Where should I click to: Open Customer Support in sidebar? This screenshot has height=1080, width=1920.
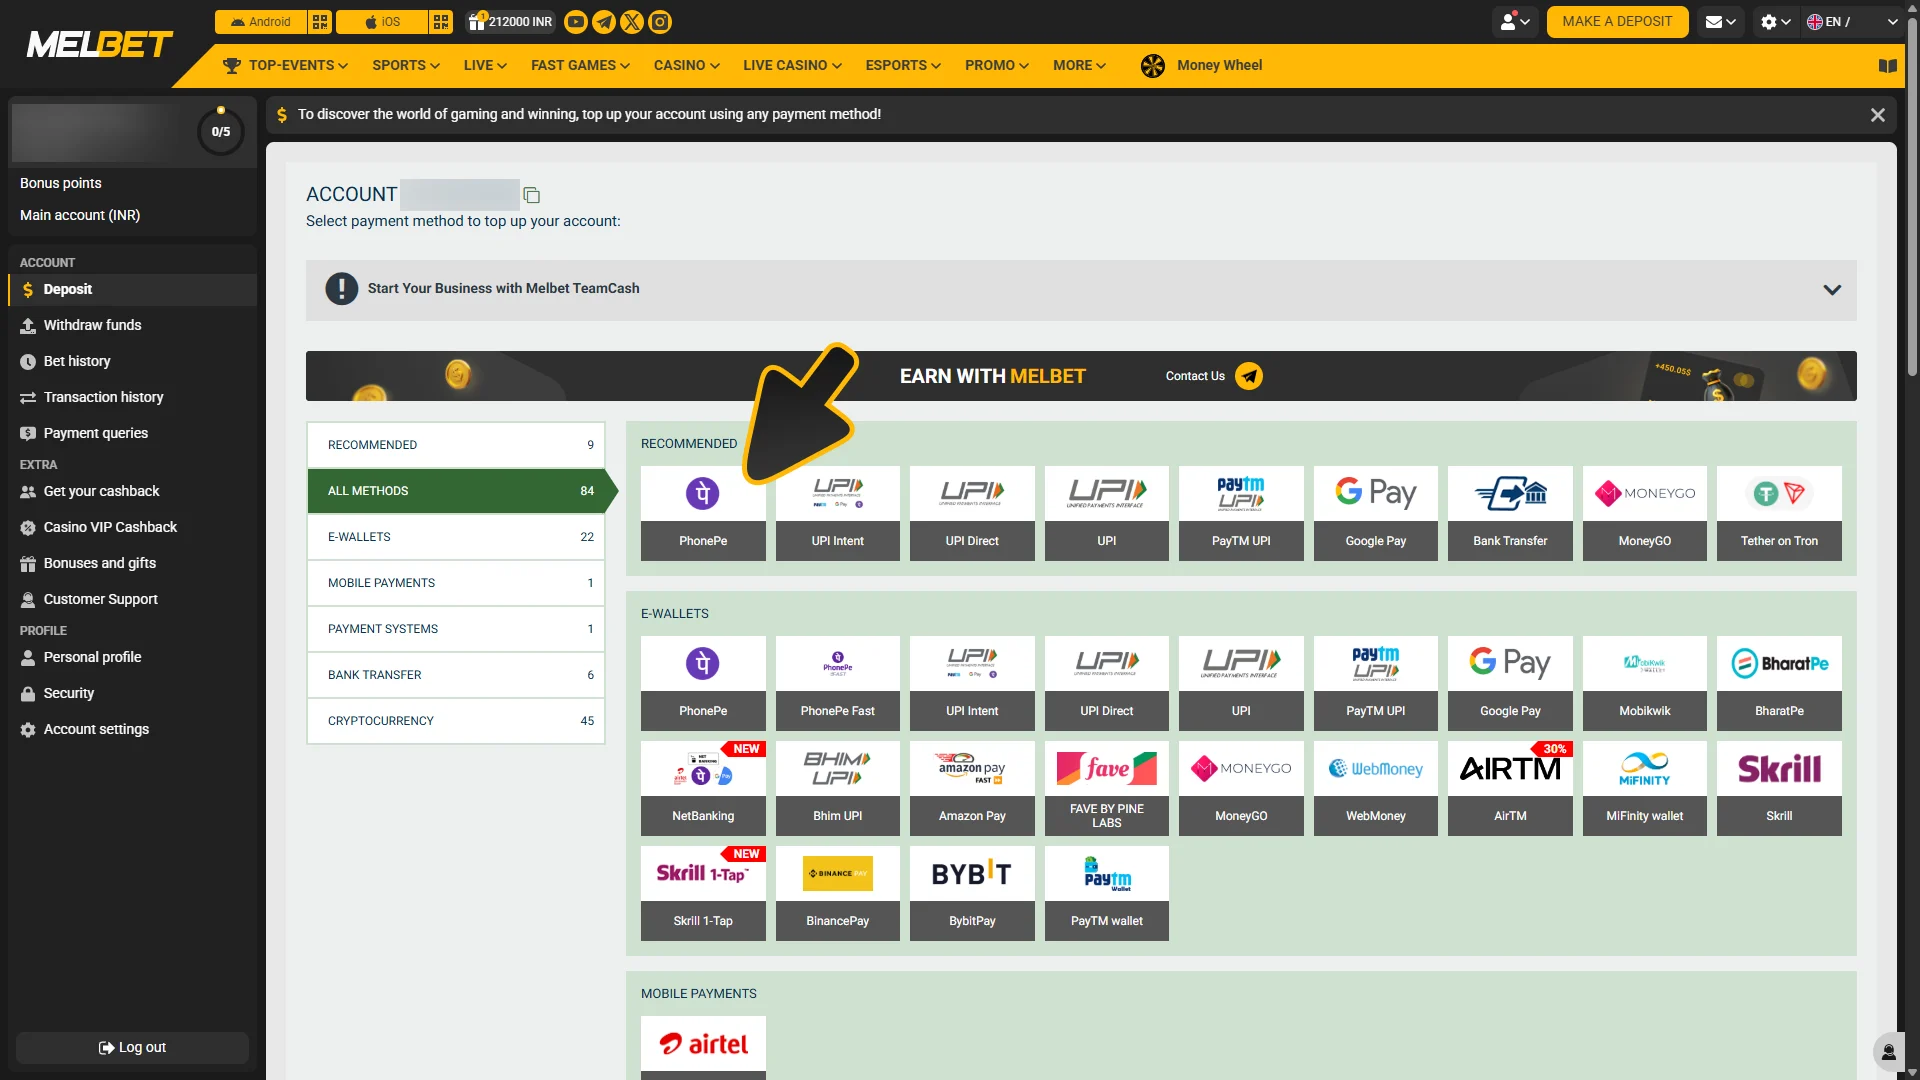132,599
